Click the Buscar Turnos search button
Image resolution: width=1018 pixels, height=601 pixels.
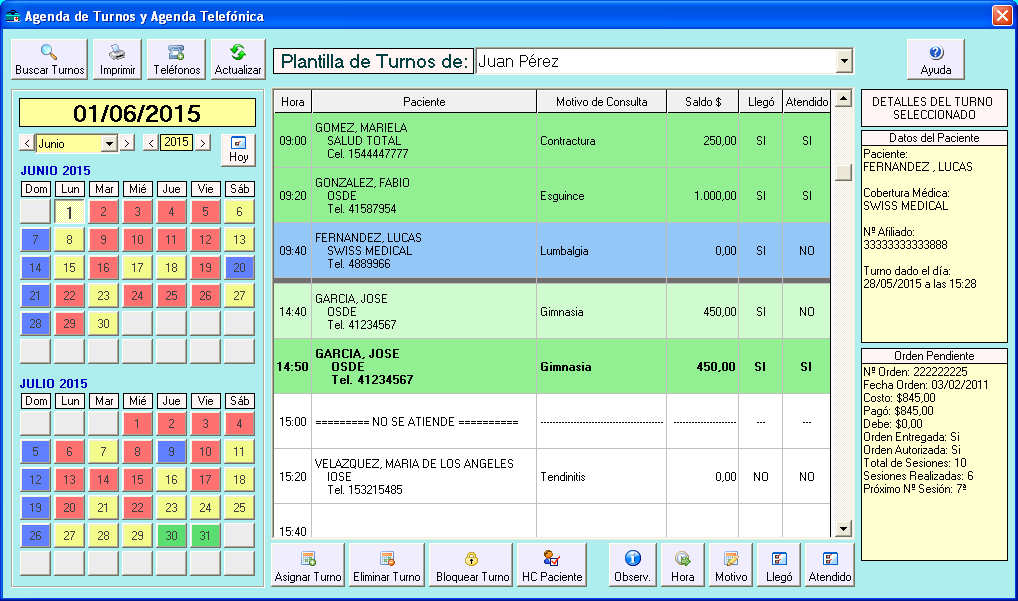click(x=49, y=60)
